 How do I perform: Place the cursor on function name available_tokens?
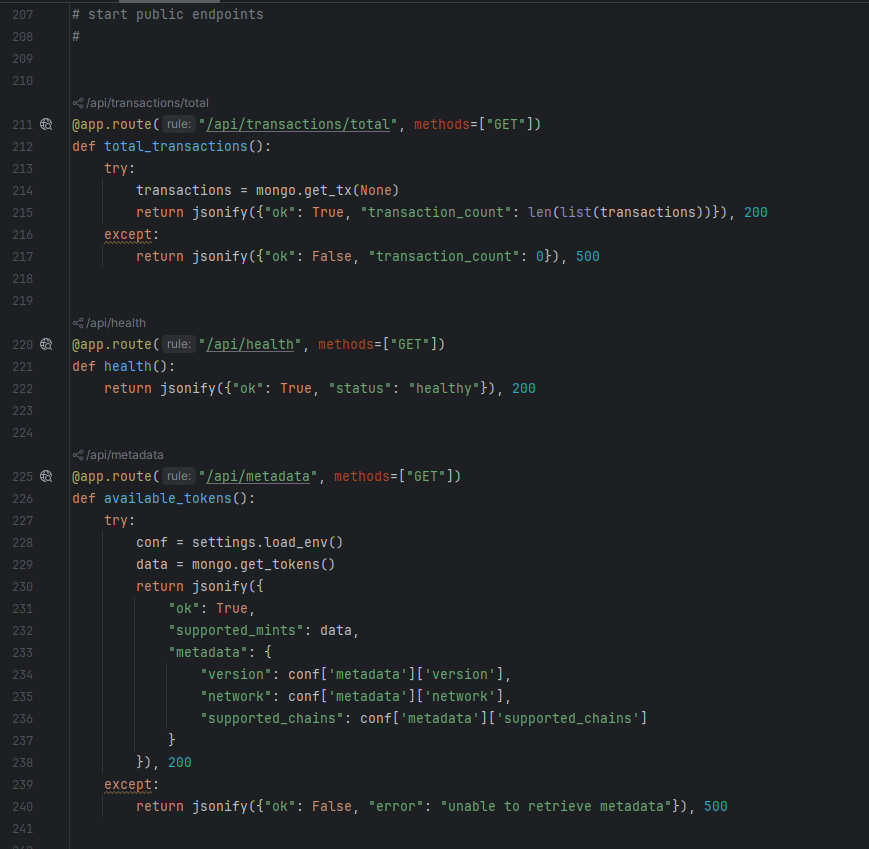point(168,498)
